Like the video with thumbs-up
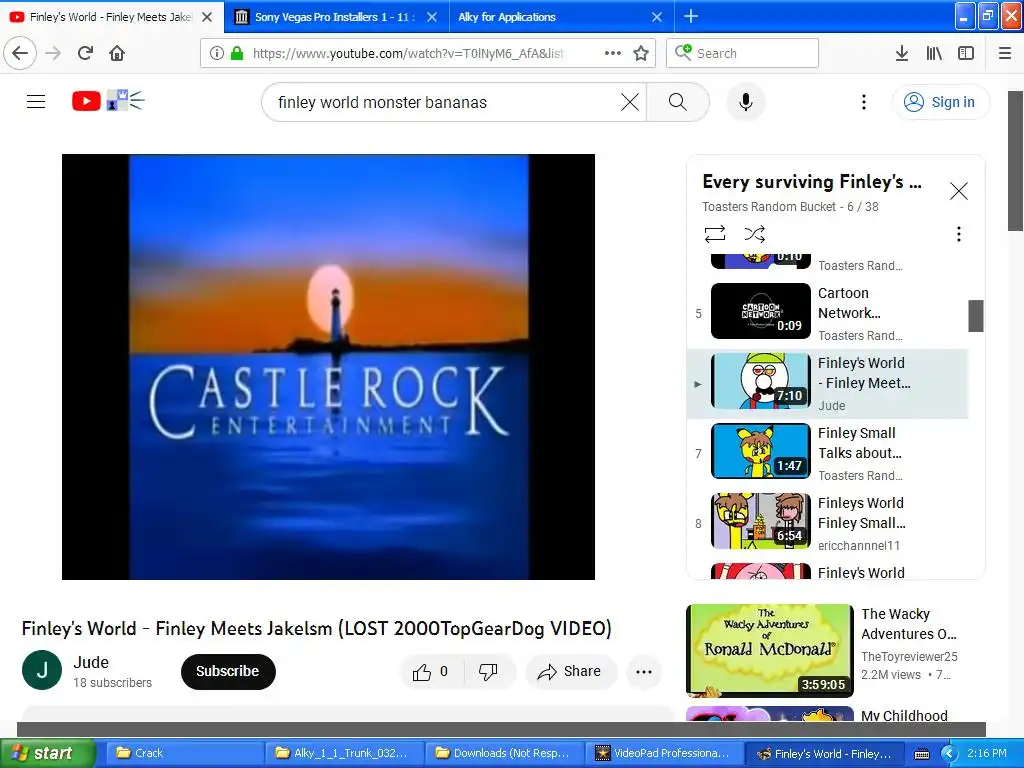This screenshot has width=1024, height=768. [x=431, y=671]
